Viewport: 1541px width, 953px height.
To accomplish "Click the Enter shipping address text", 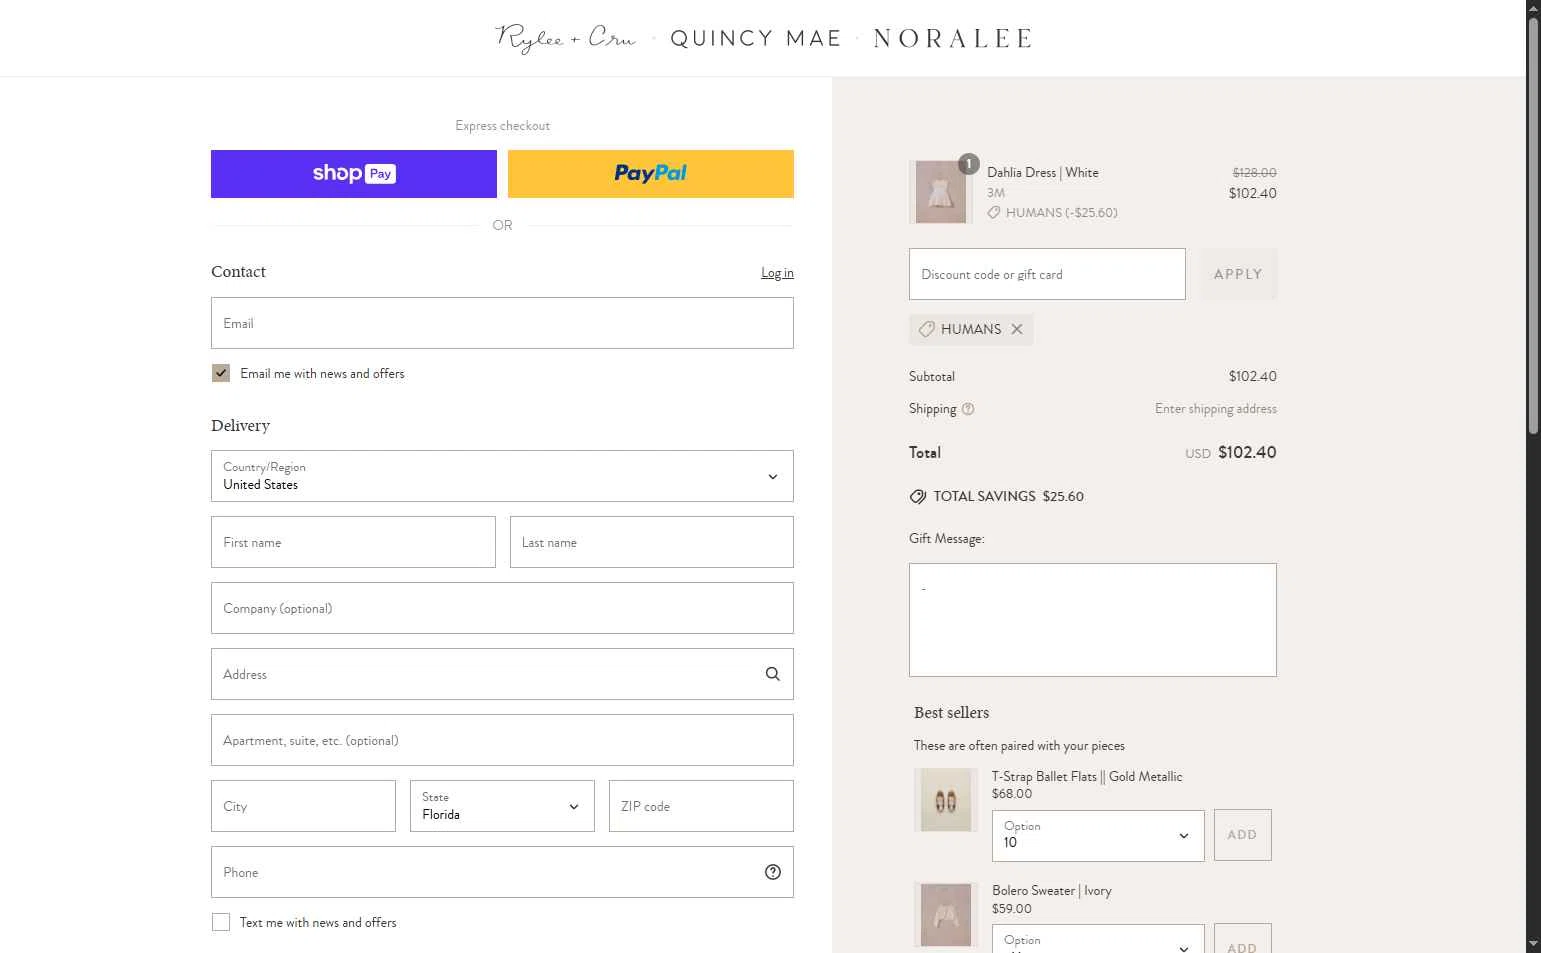I will pos(1216,409).
